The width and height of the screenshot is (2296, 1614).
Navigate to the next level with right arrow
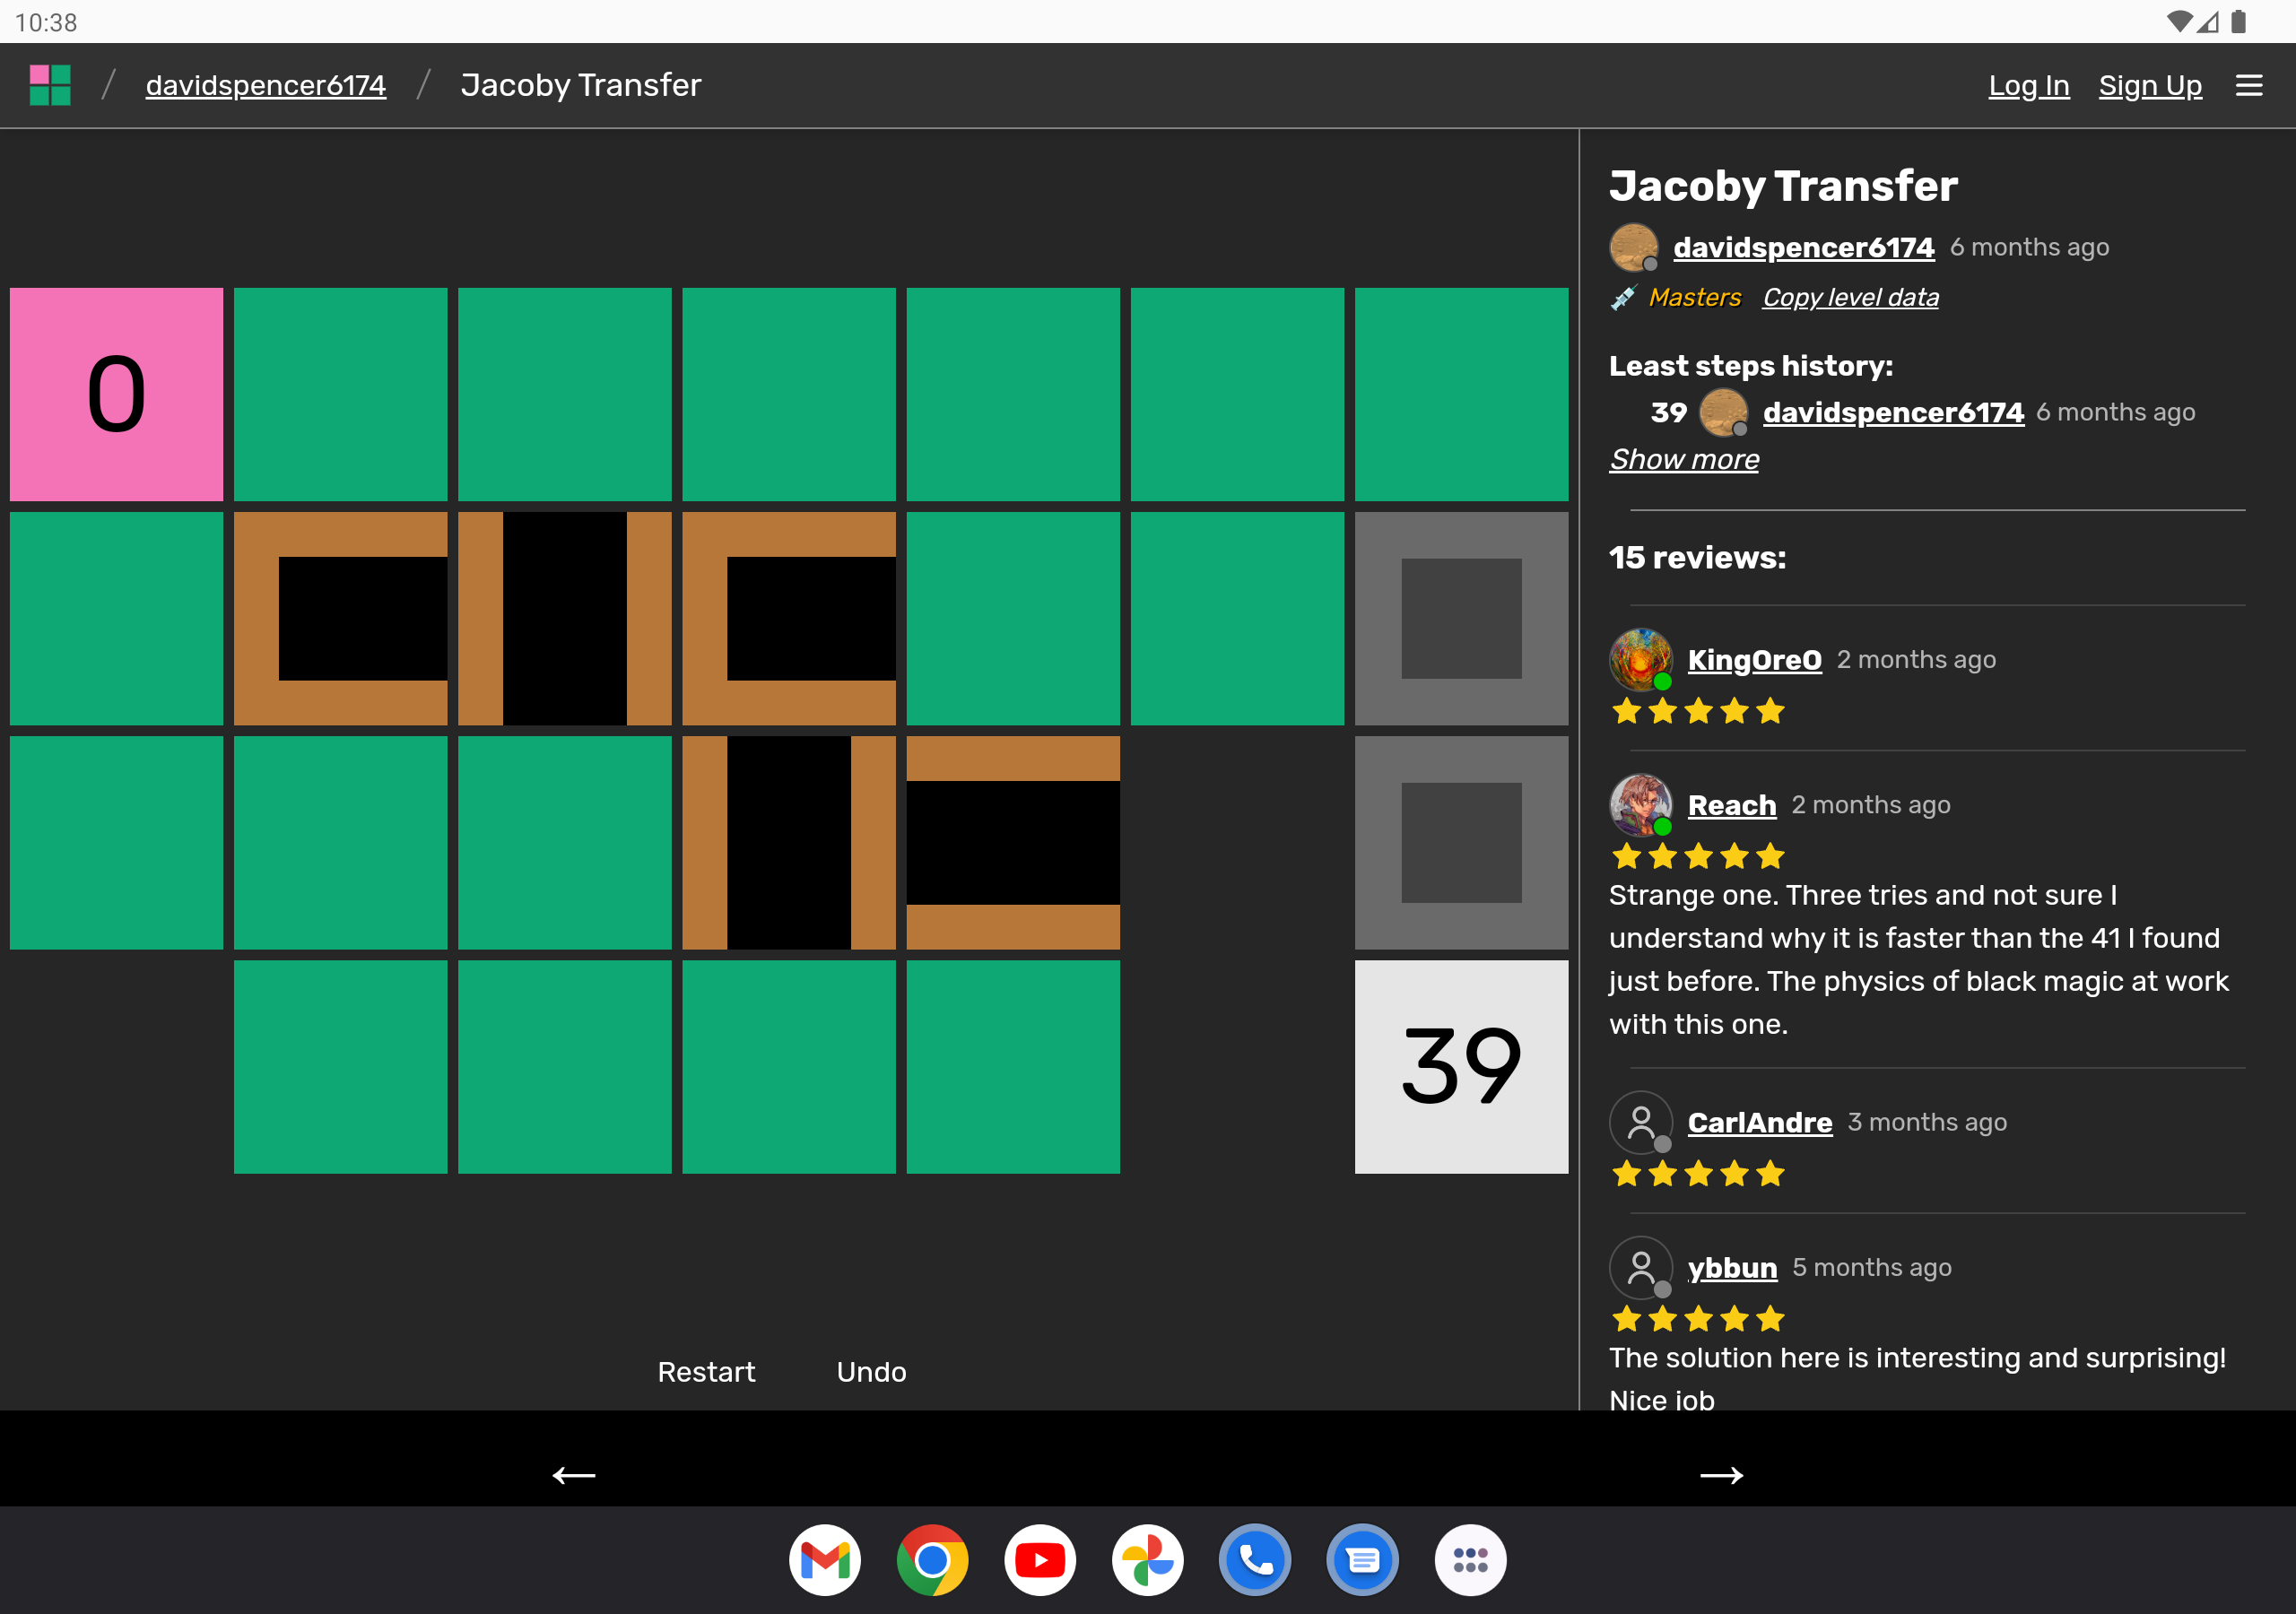[1722, 1475]
